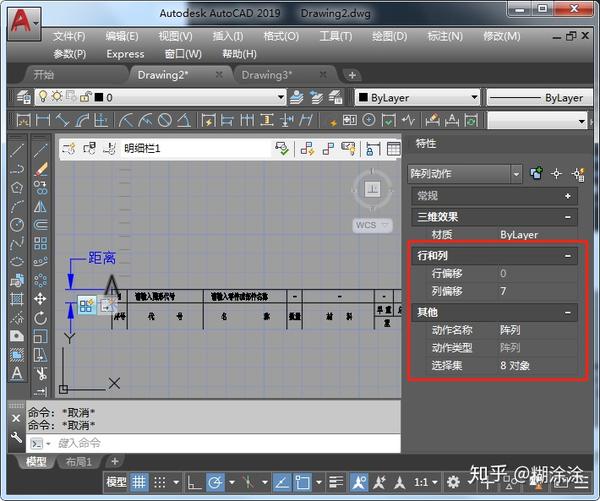Edit the 列偏移 value 7

coord(538,291)
